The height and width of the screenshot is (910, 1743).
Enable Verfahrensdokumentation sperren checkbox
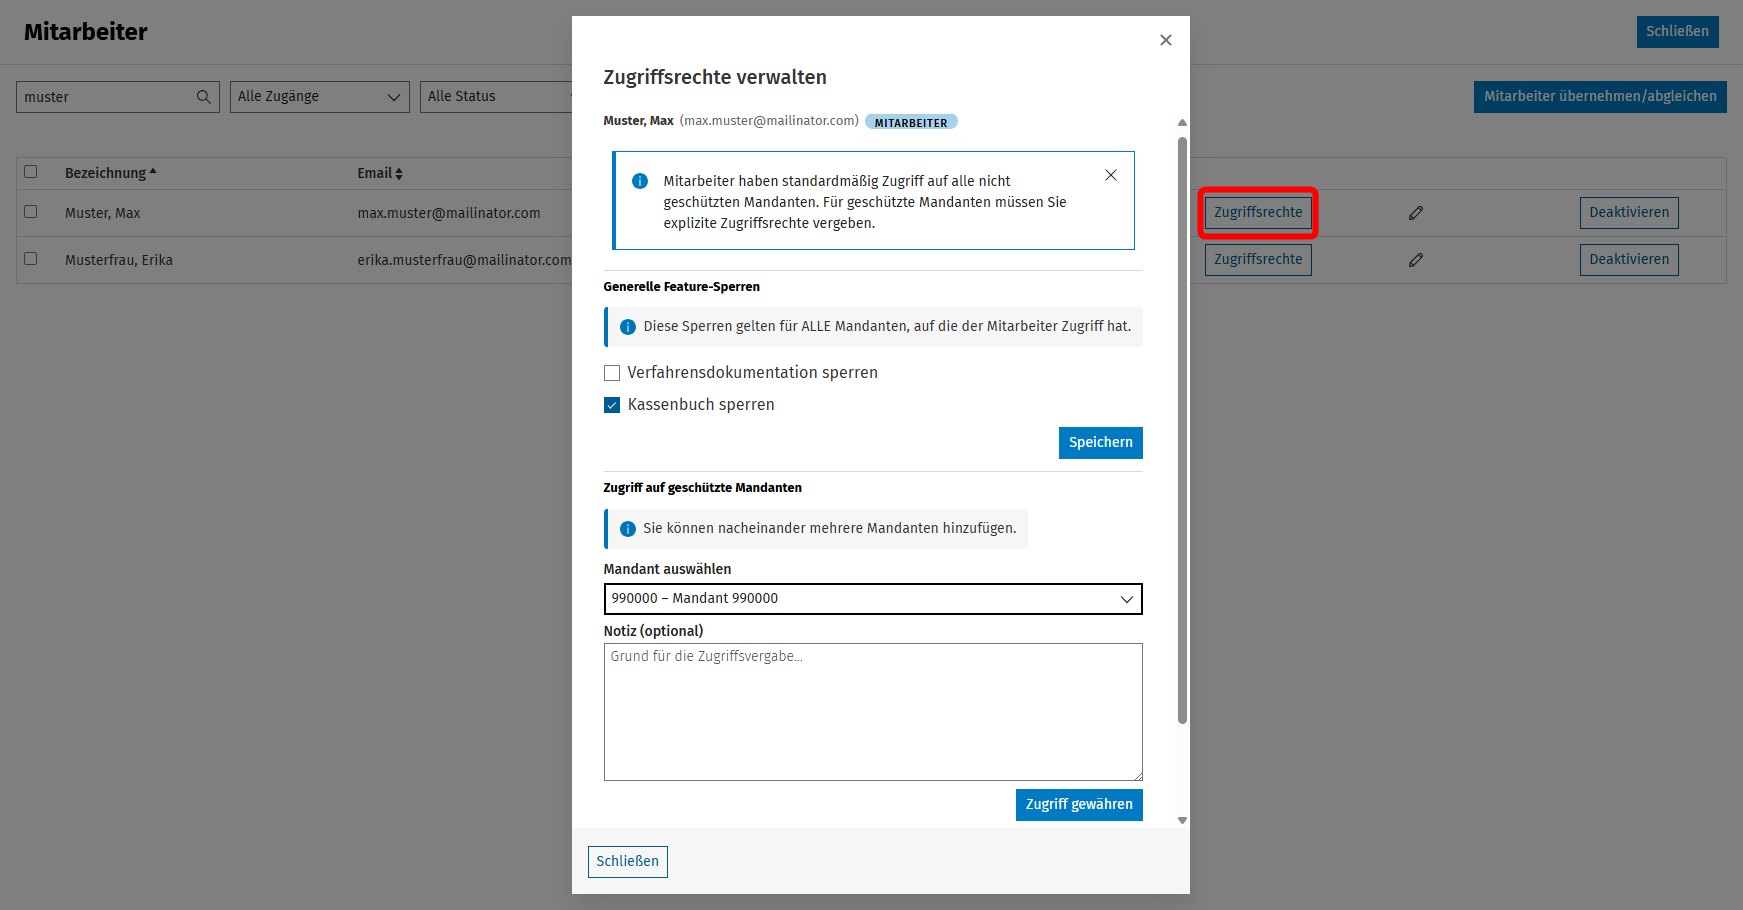(x=612, y=373)
